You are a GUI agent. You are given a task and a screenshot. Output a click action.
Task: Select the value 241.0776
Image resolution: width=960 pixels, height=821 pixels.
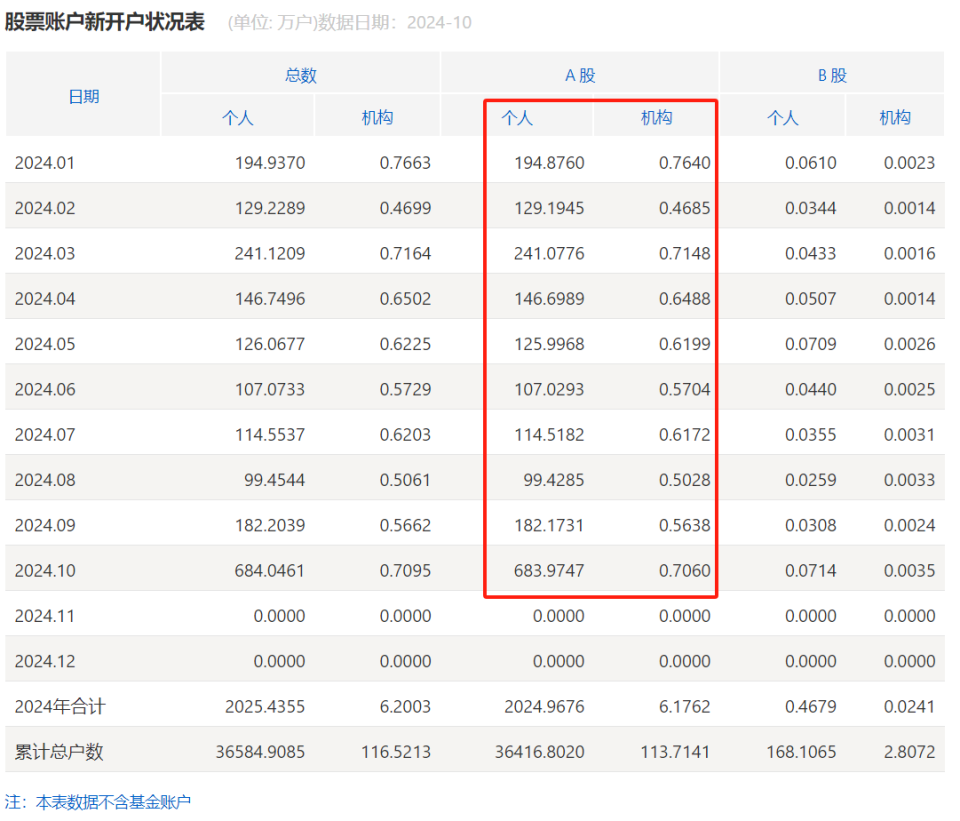(549, 253)
